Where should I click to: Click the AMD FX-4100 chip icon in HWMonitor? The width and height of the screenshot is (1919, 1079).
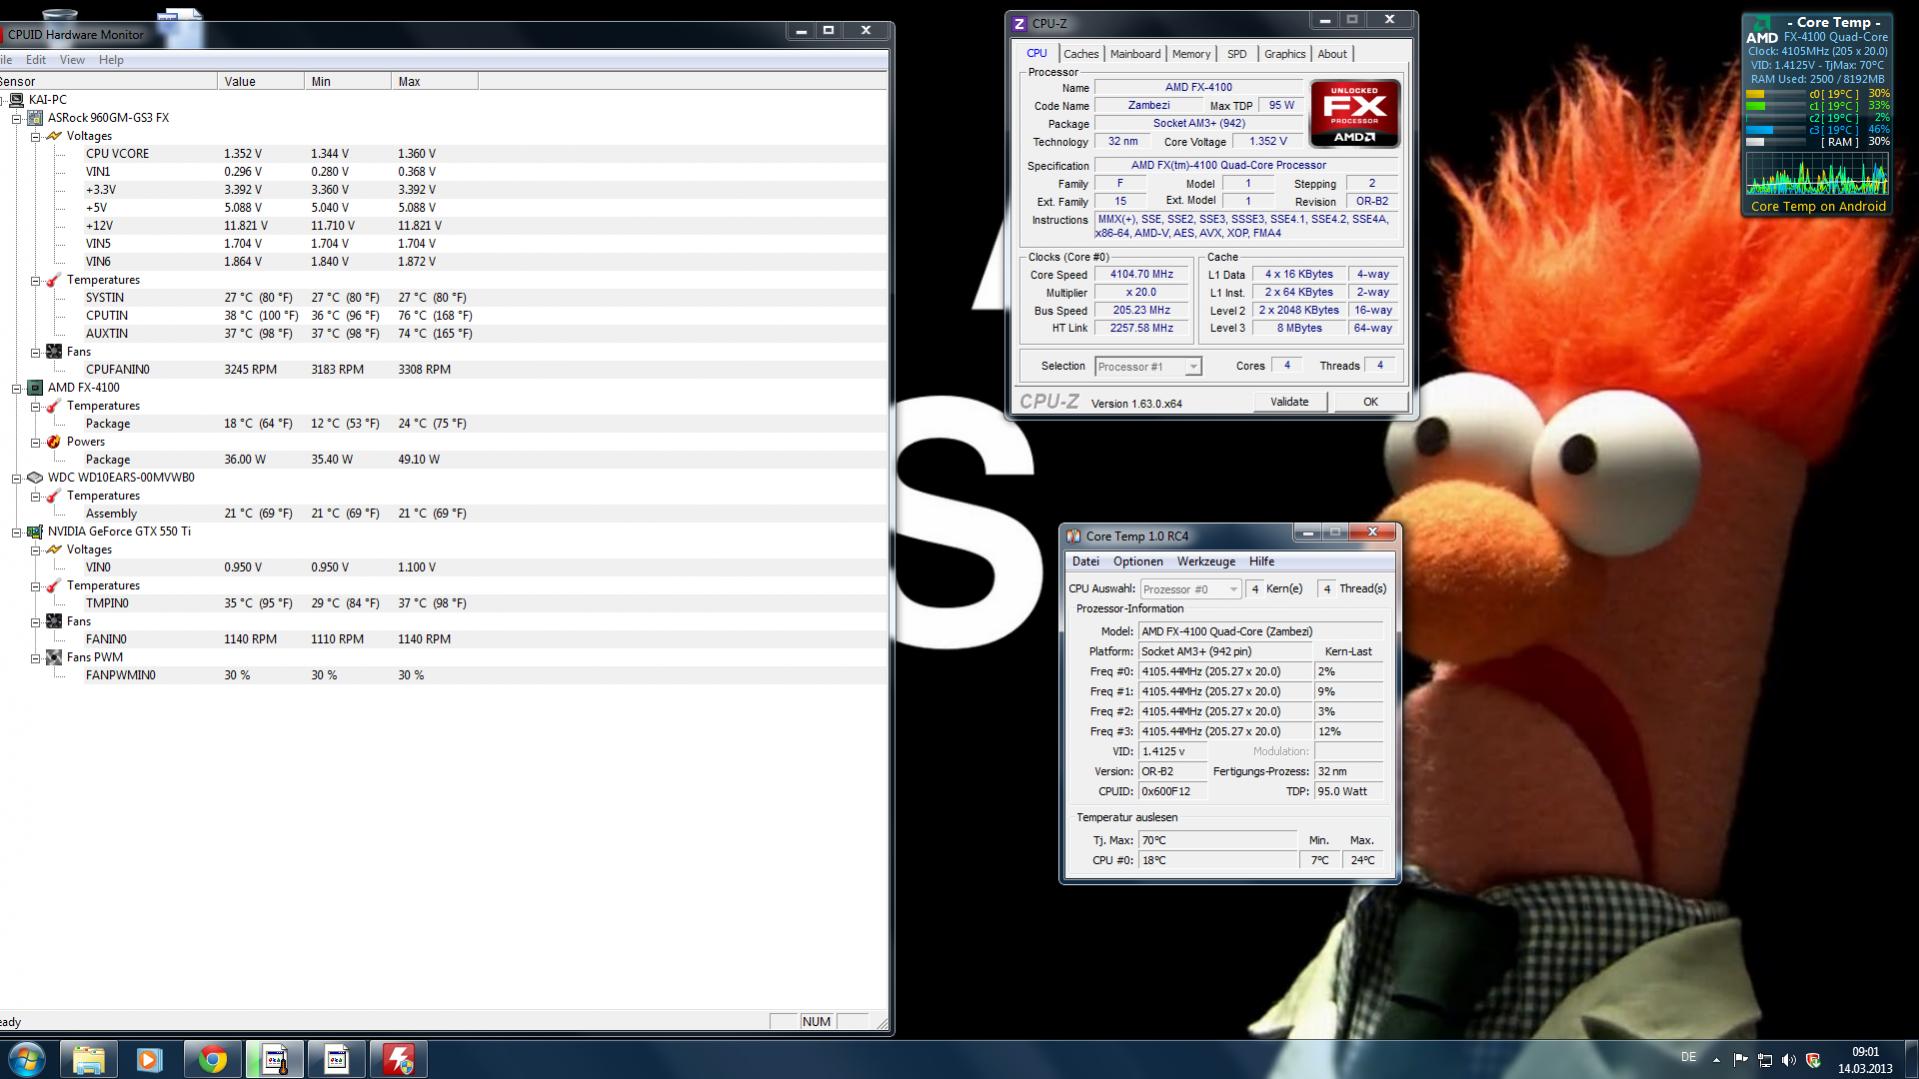click(x=35, y=388)
